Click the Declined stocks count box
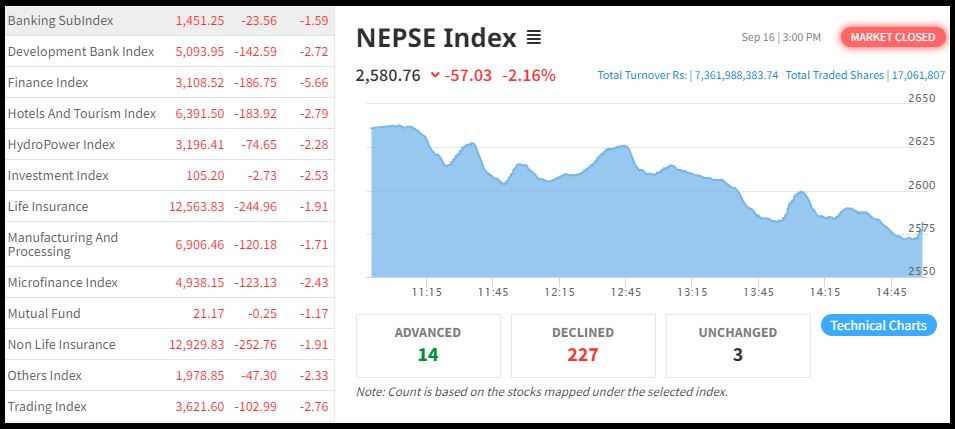The width and height of the screenshot is (955, 429). coord(583,344)
